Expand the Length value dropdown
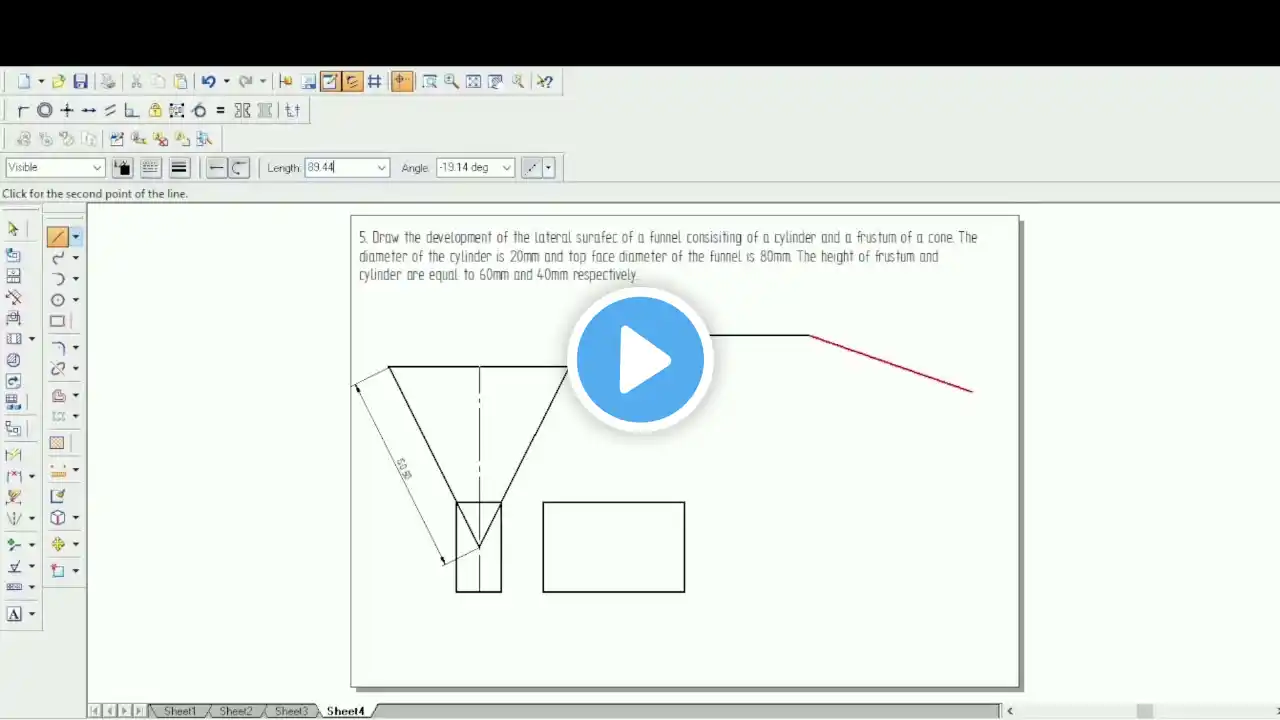This screenshot has height=720, width=1280. 381,168
